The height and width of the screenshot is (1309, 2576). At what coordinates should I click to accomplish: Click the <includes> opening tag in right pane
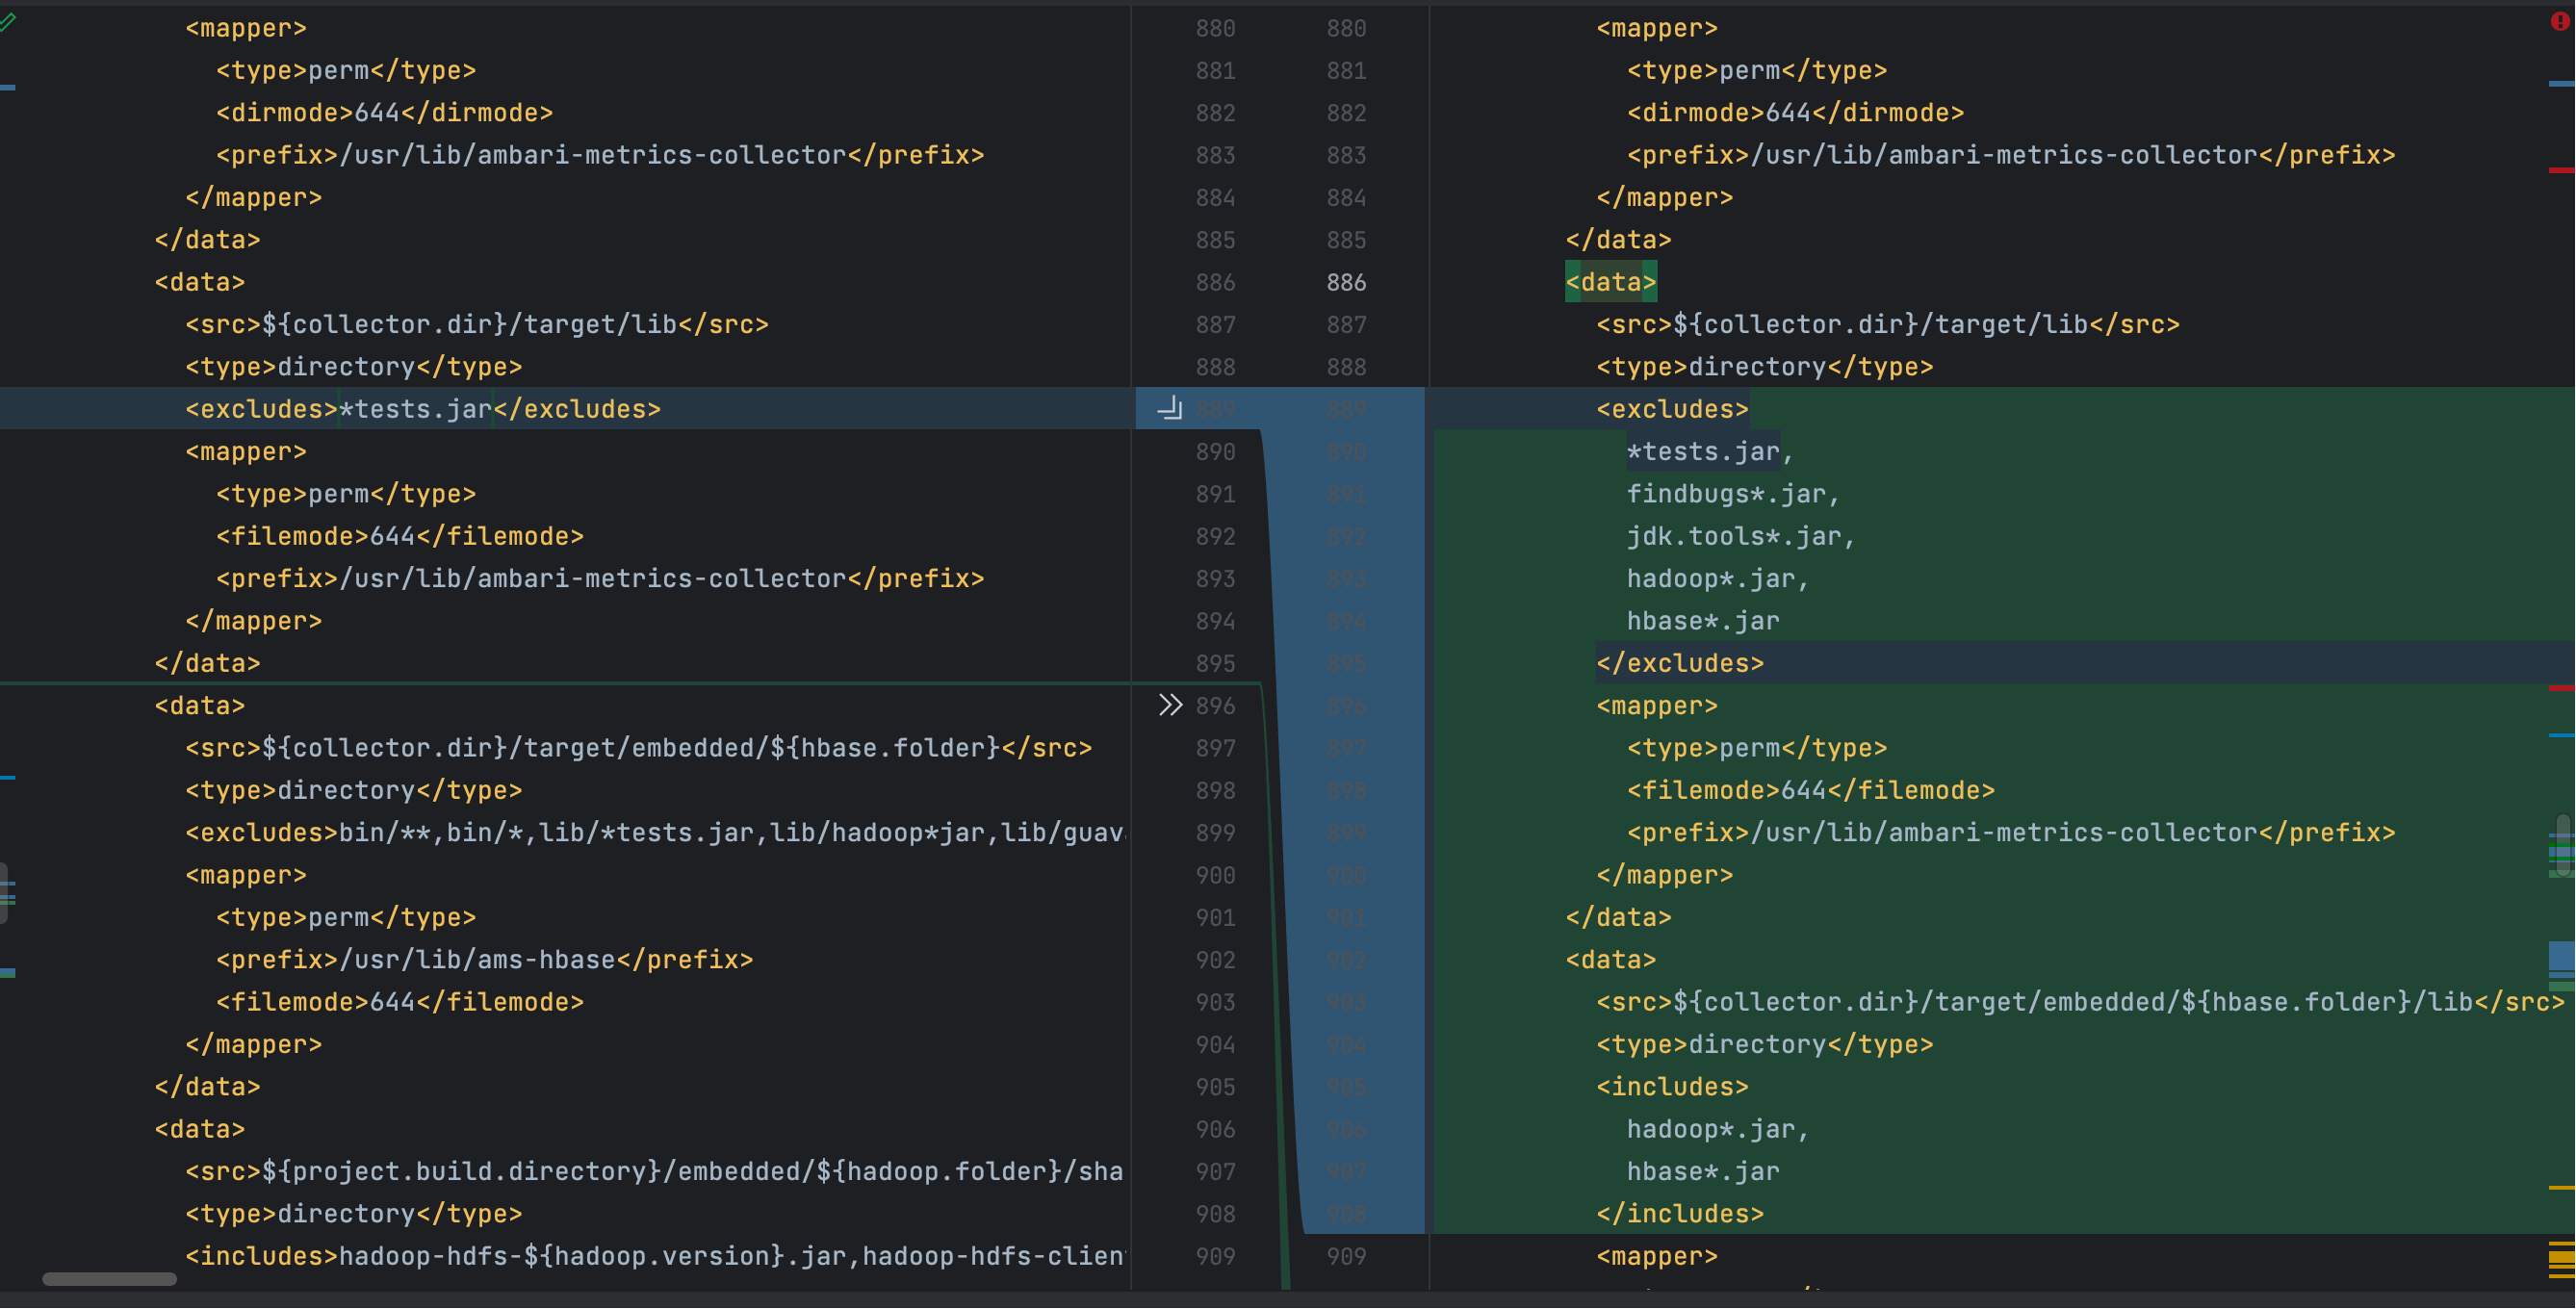(x=1672, y=1087)
